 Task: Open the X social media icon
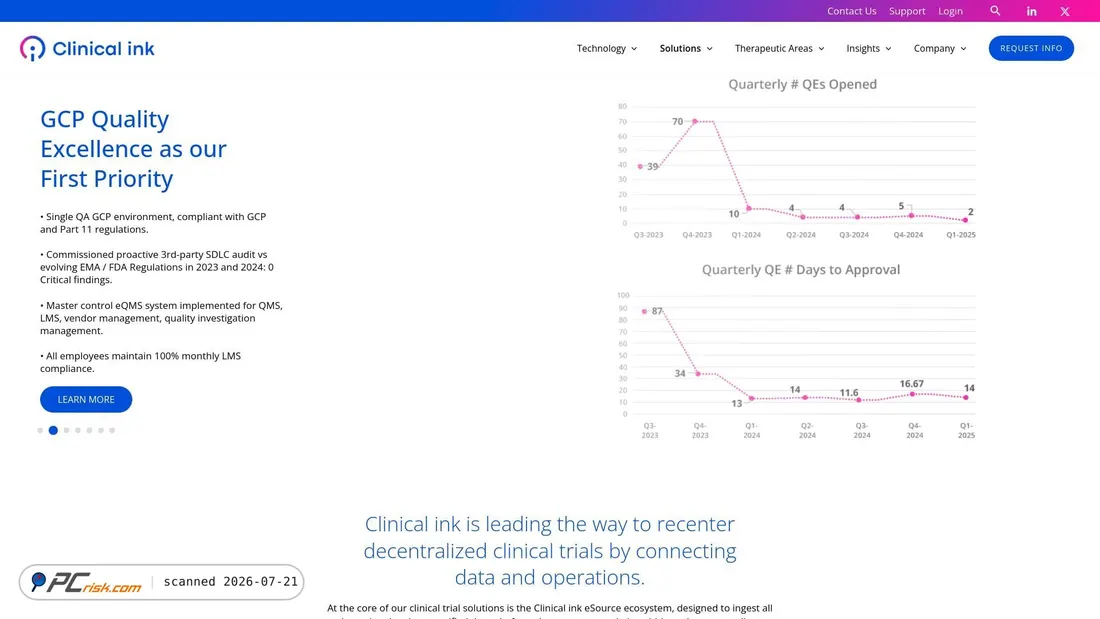click(1064, 11)
